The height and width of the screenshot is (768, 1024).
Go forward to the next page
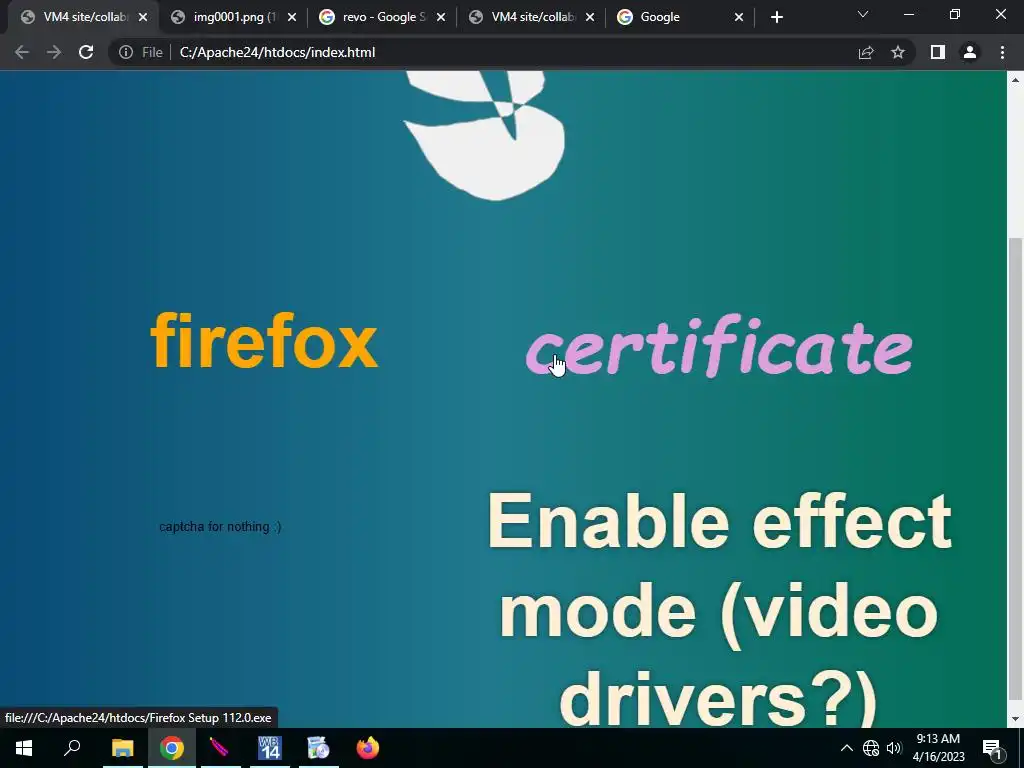tap(54, 52)
